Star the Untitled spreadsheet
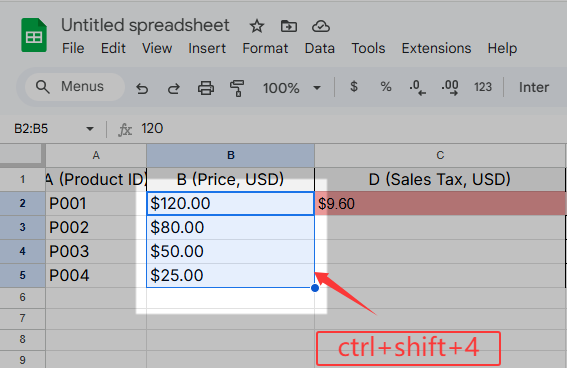Screen dimensions: 567x368 (257, 26)
